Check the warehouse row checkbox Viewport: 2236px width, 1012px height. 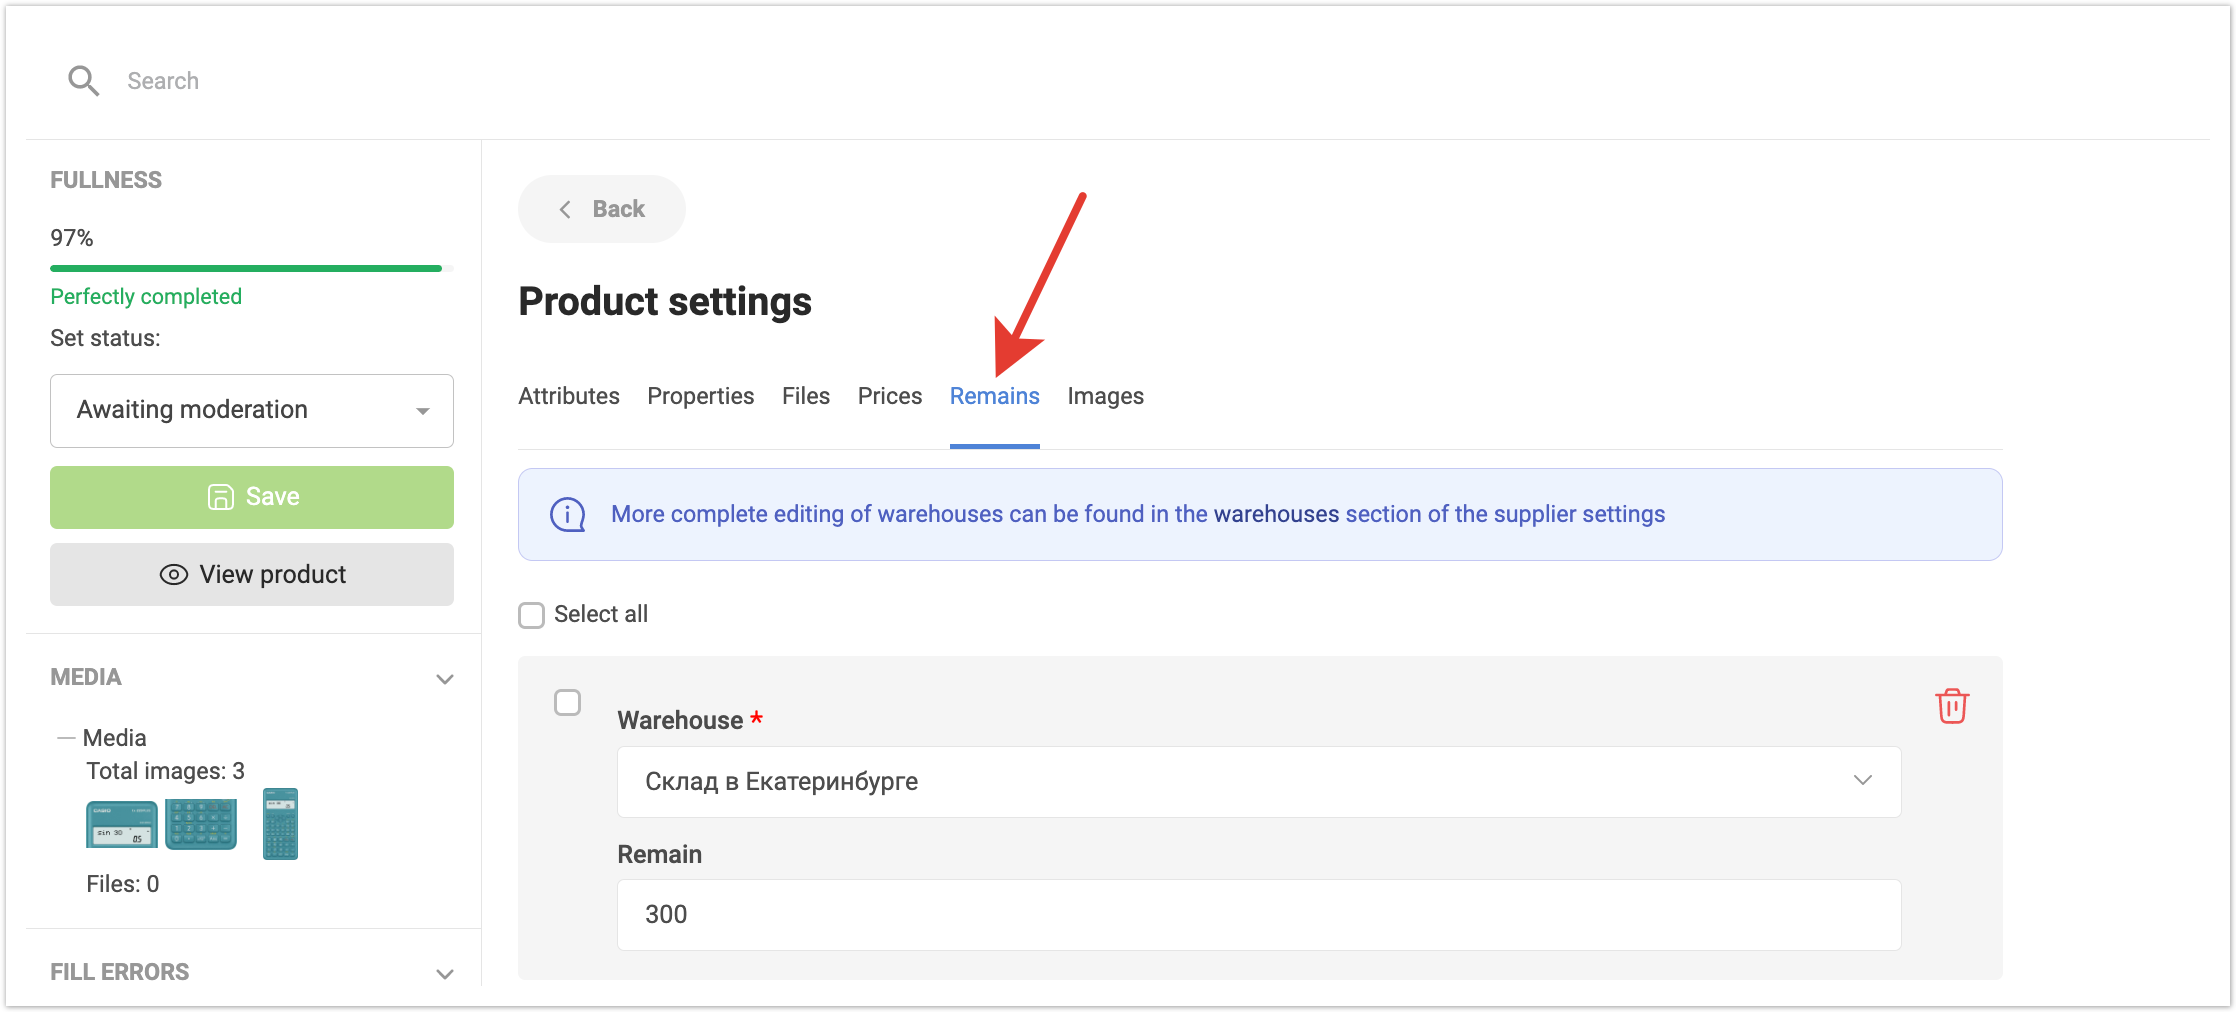coord(567,703)
